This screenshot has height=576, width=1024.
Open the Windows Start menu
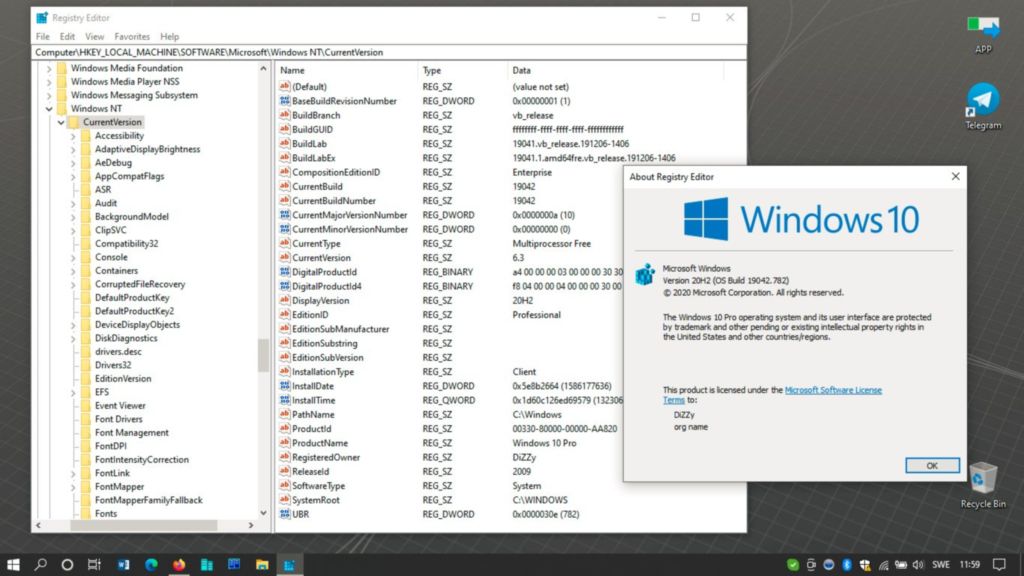click(13, 564)
